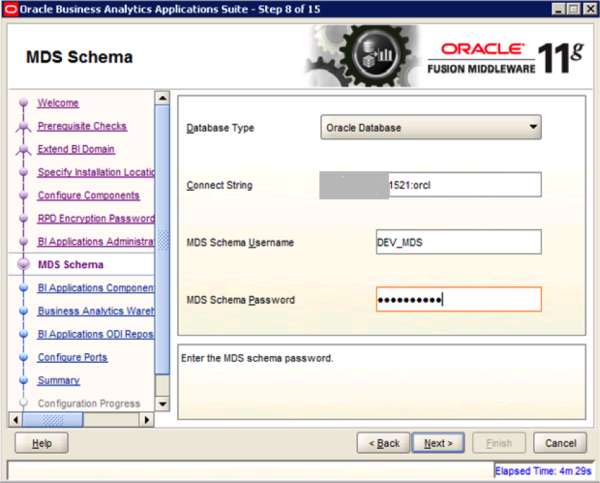The height and width of the screenshot is (483, 600).
Task: Jump to Configure Ports step
Action: (72, 357)
